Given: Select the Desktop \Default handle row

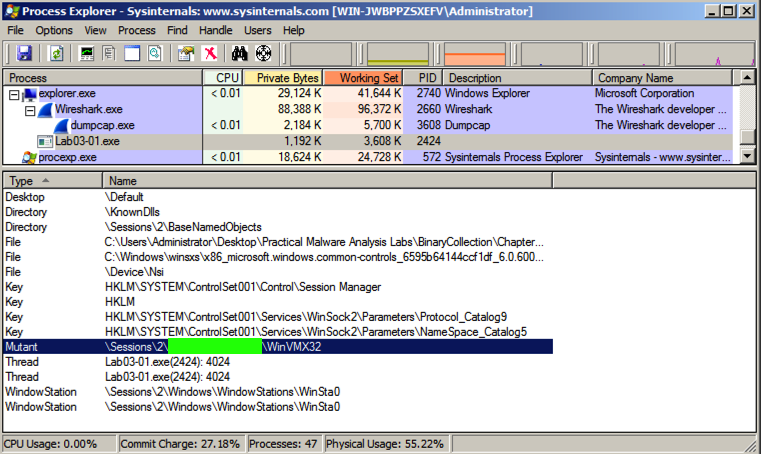Looking at the screenshot, I should [x=278, y=197].
